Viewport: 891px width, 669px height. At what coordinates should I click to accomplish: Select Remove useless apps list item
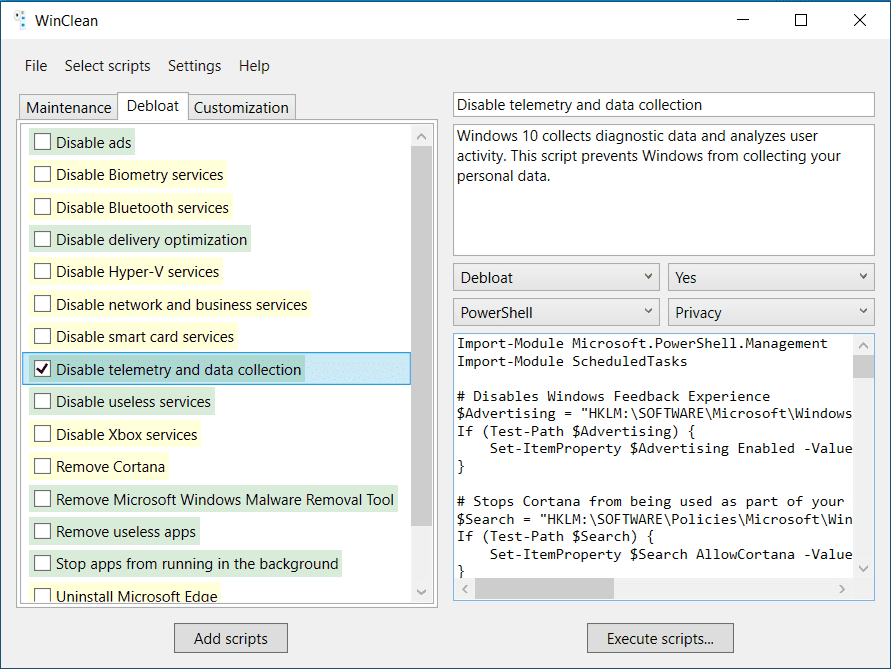126,531
